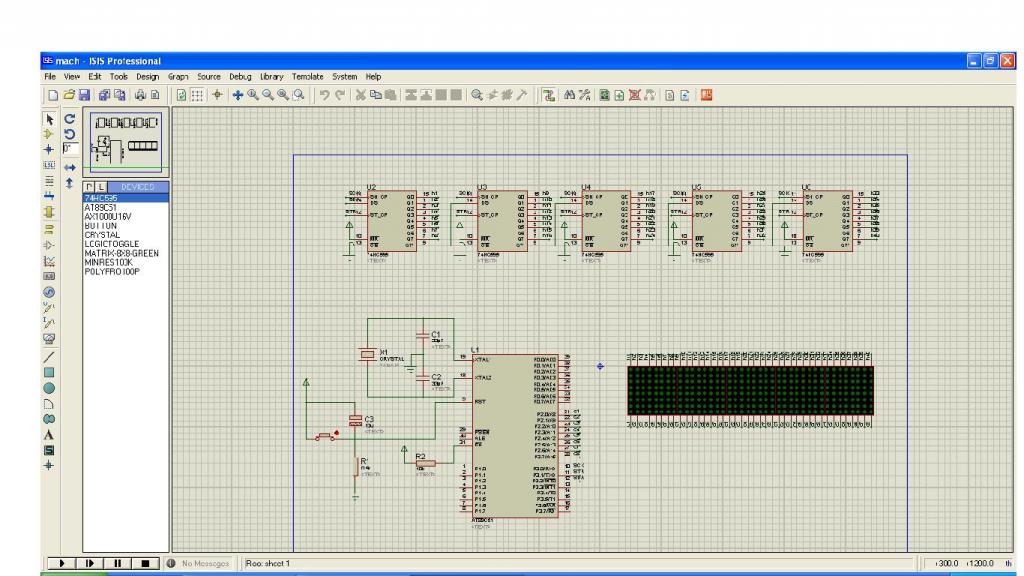The height and width of the screenshot is (576, 1024).
Task: Choose the subcircuit mode tool
Action: pyautogui.click(x=49, y=212)
